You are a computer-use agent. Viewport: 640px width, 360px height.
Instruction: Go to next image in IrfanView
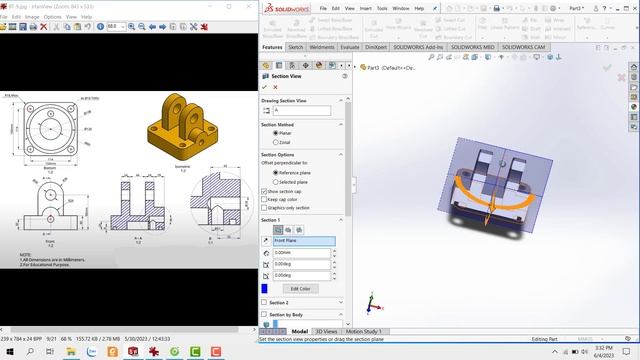162,27
